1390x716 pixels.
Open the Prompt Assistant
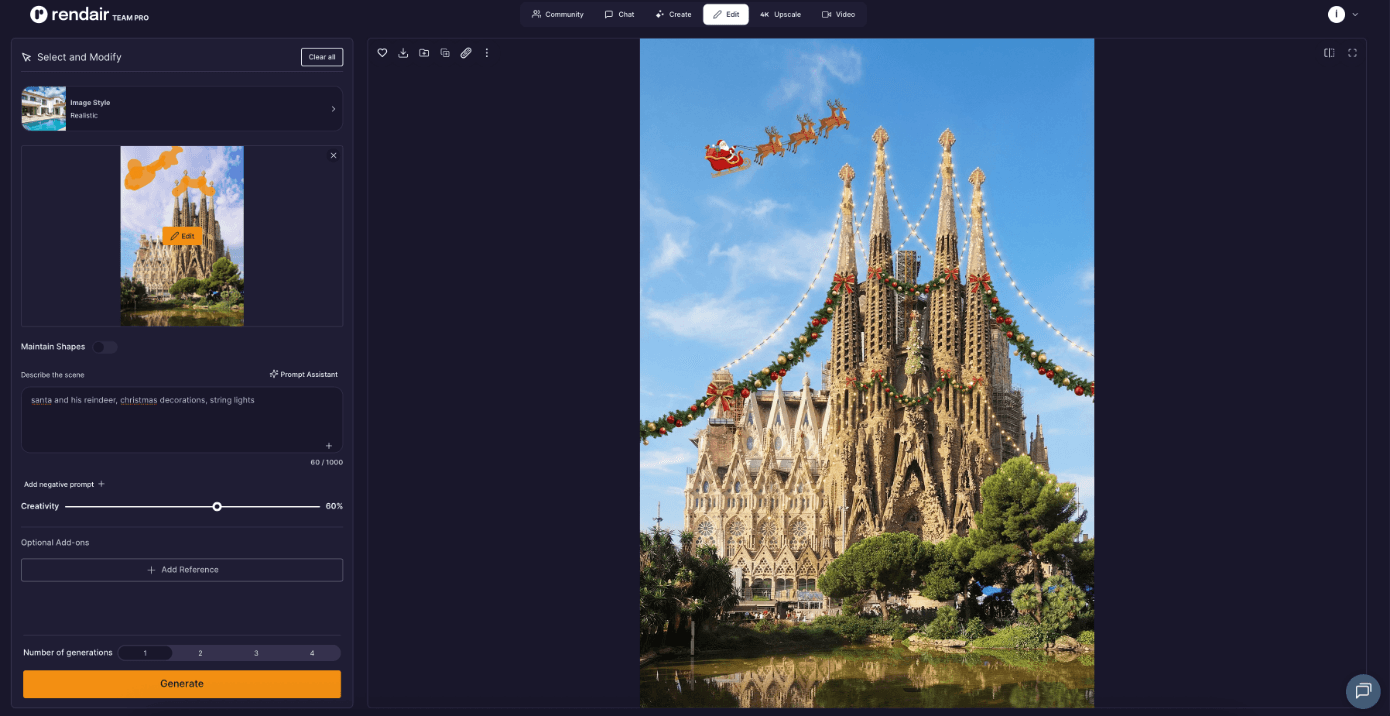pyautogui.click(x=304, y=374)
